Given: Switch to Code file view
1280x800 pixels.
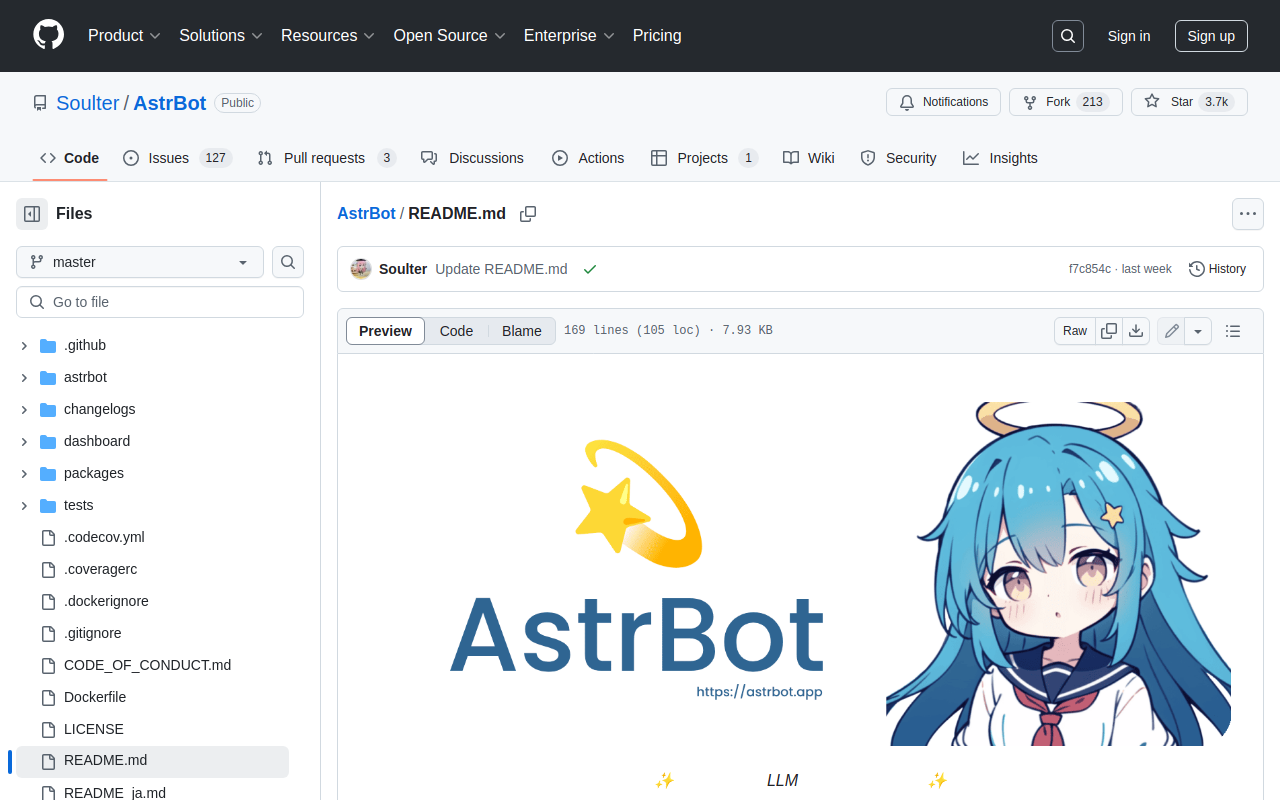Looking at the screenshot, I should point(456,331).
